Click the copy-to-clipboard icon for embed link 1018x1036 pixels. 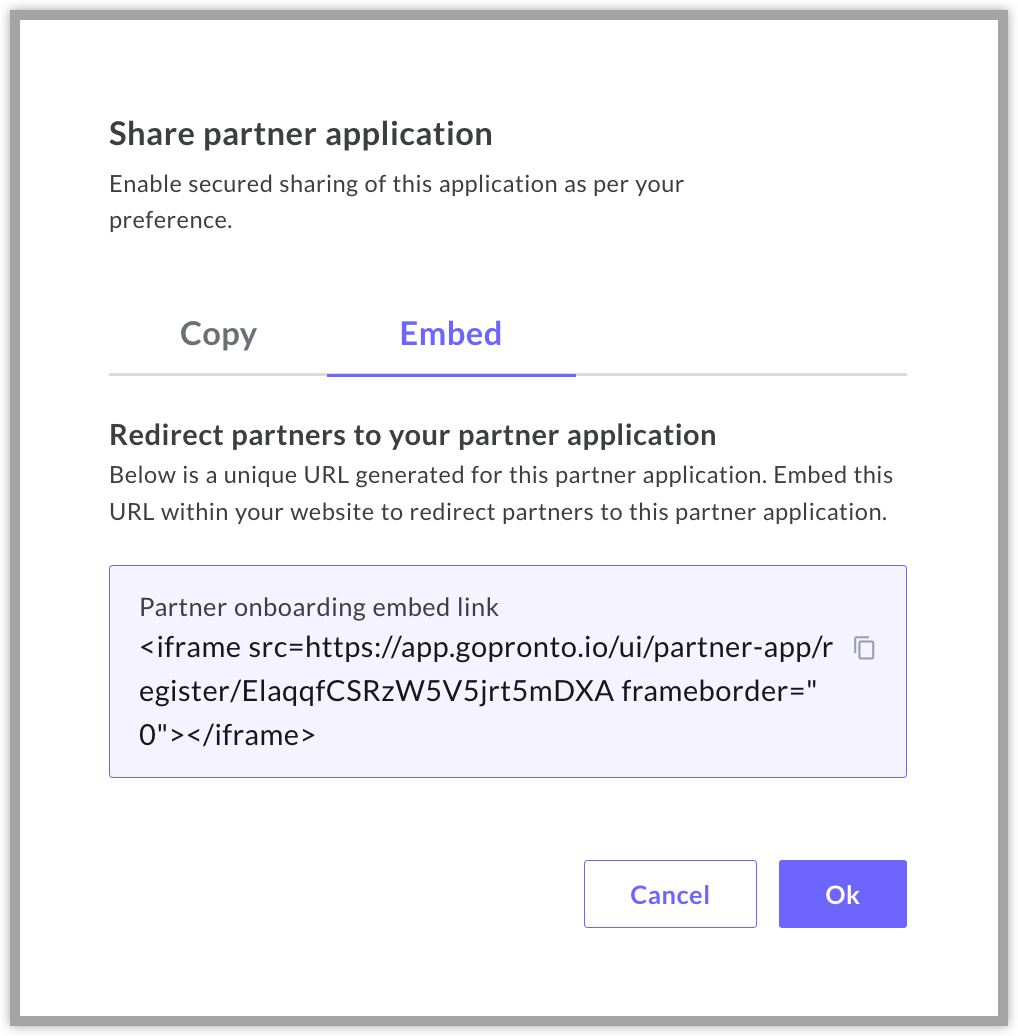click(865, 648)
